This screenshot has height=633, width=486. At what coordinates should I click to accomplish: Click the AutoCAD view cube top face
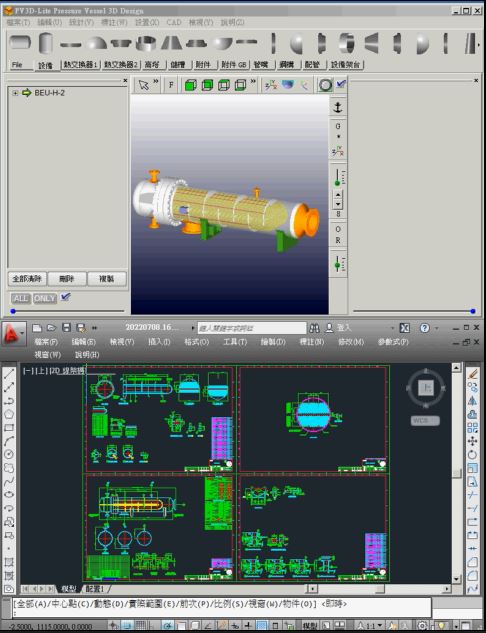(x=425, y=388)
